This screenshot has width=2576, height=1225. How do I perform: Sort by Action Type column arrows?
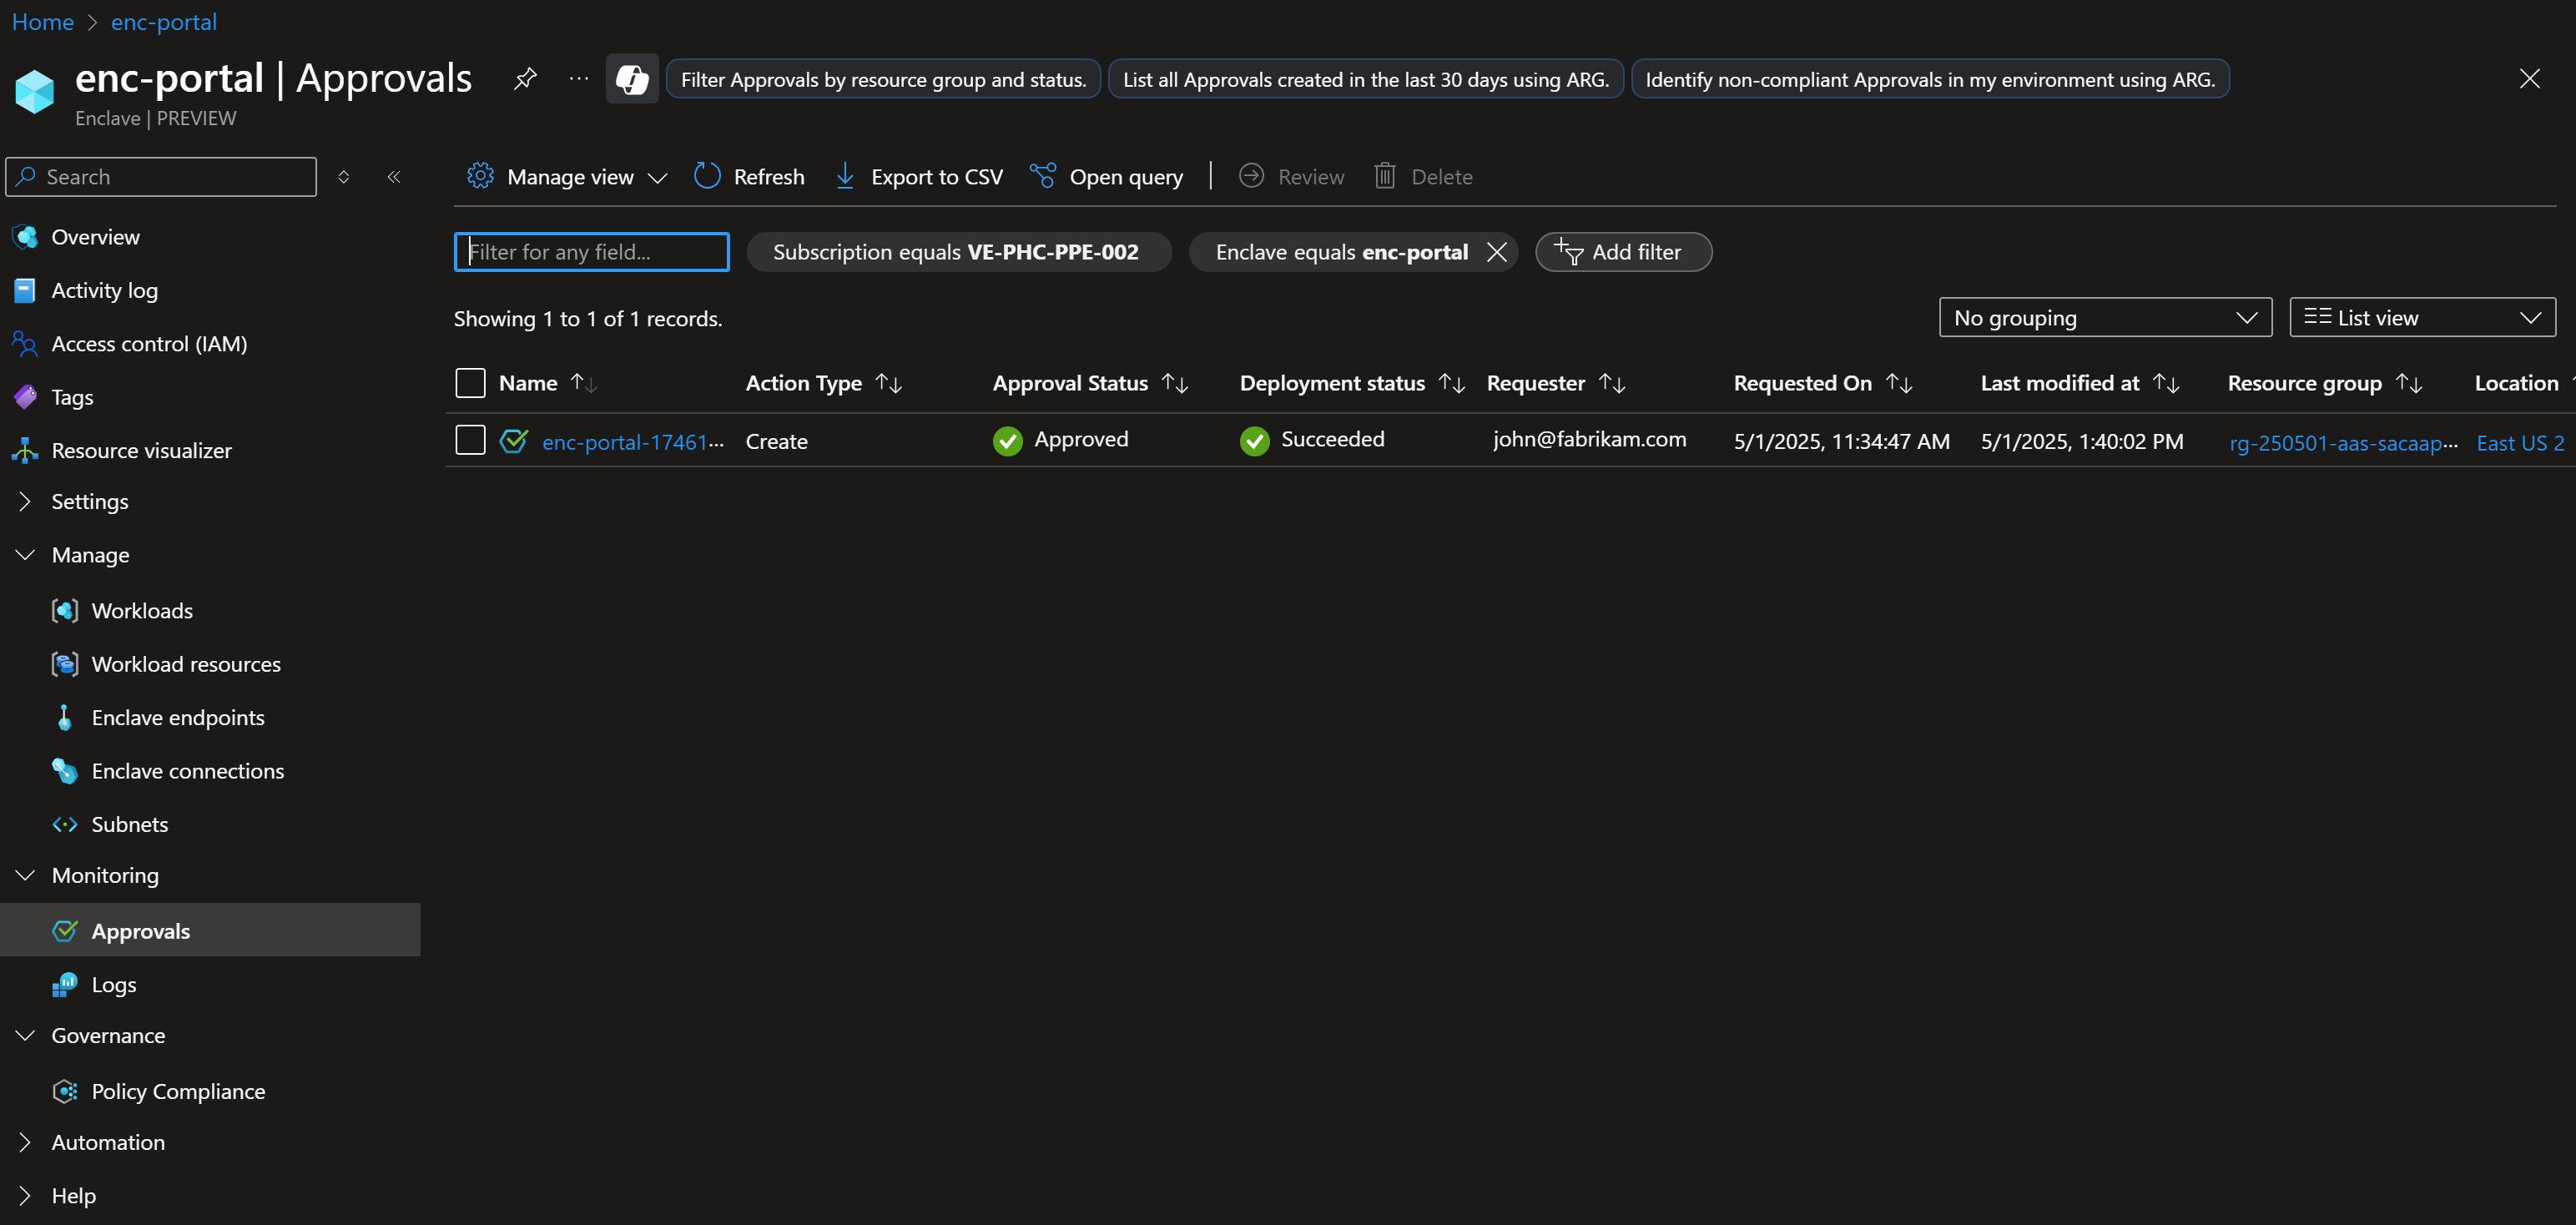coord(888,383)
